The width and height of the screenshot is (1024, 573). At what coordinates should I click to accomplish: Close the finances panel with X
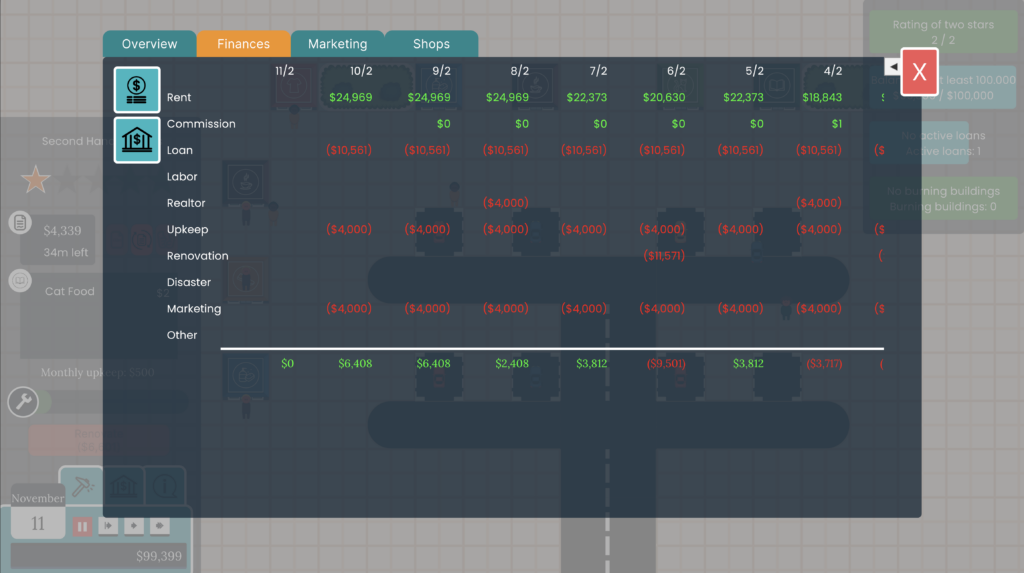tap(919, 72)
